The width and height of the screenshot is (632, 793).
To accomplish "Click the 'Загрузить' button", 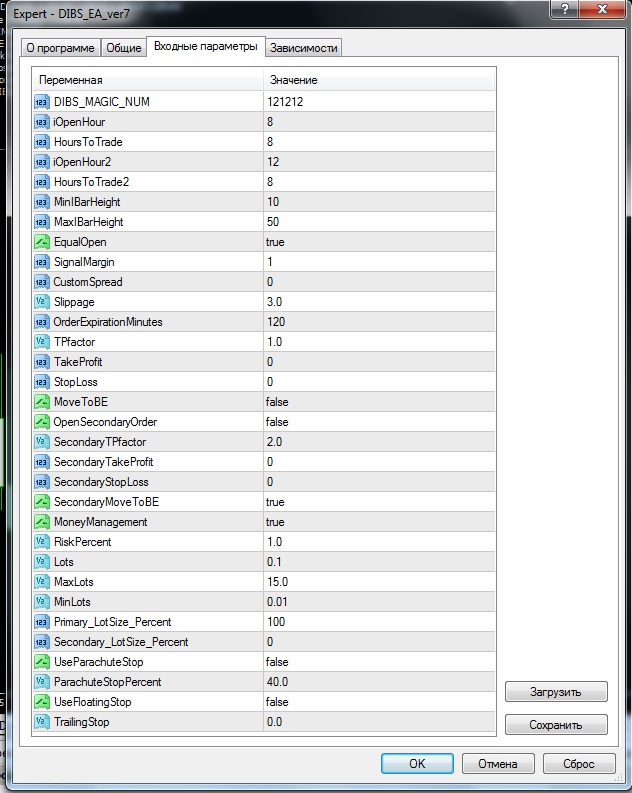I will pos(556,692).
